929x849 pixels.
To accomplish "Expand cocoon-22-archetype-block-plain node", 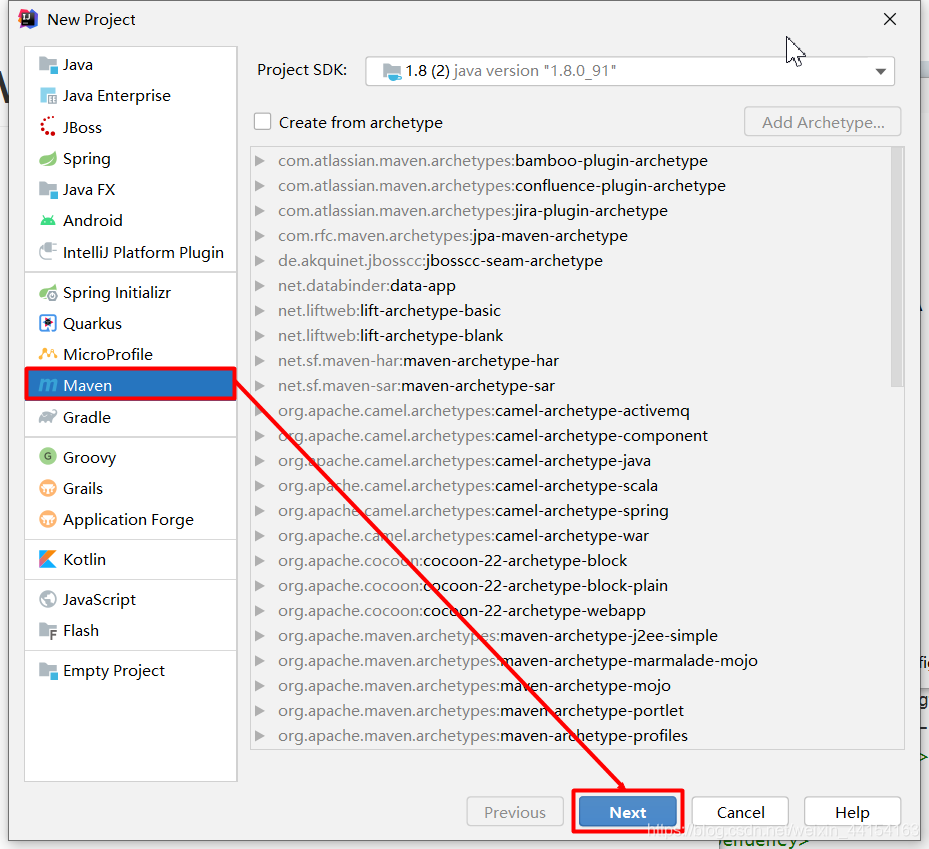I will (x=259, y=585).
